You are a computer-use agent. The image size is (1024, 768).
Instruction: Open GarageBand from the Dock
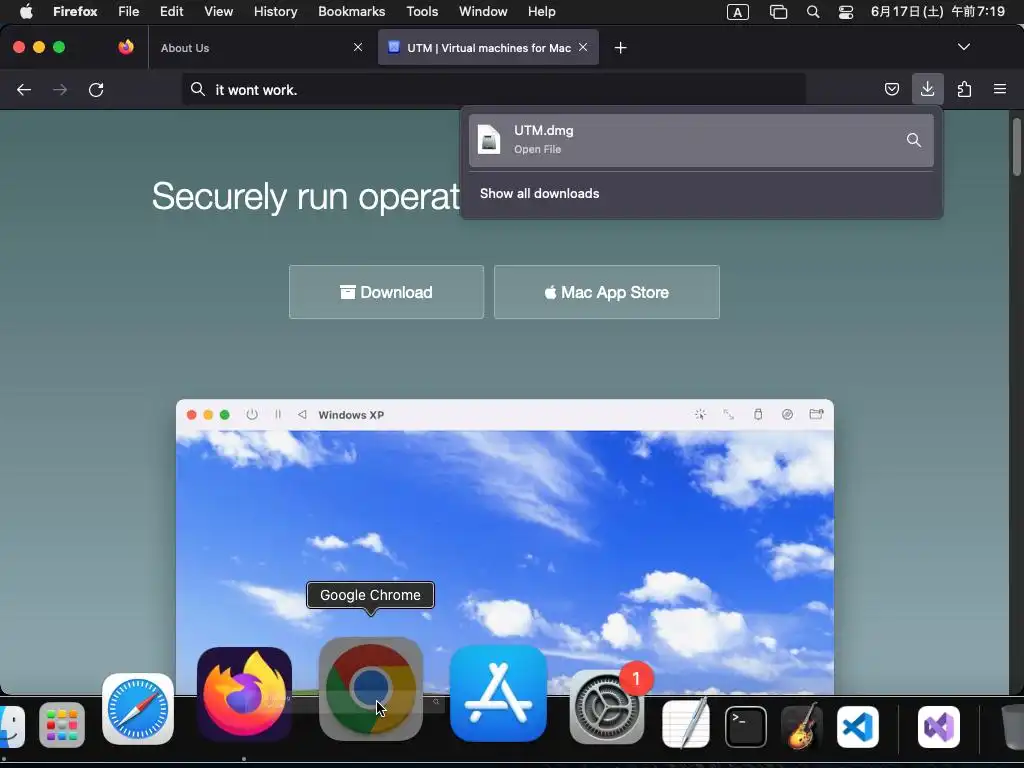802,726
